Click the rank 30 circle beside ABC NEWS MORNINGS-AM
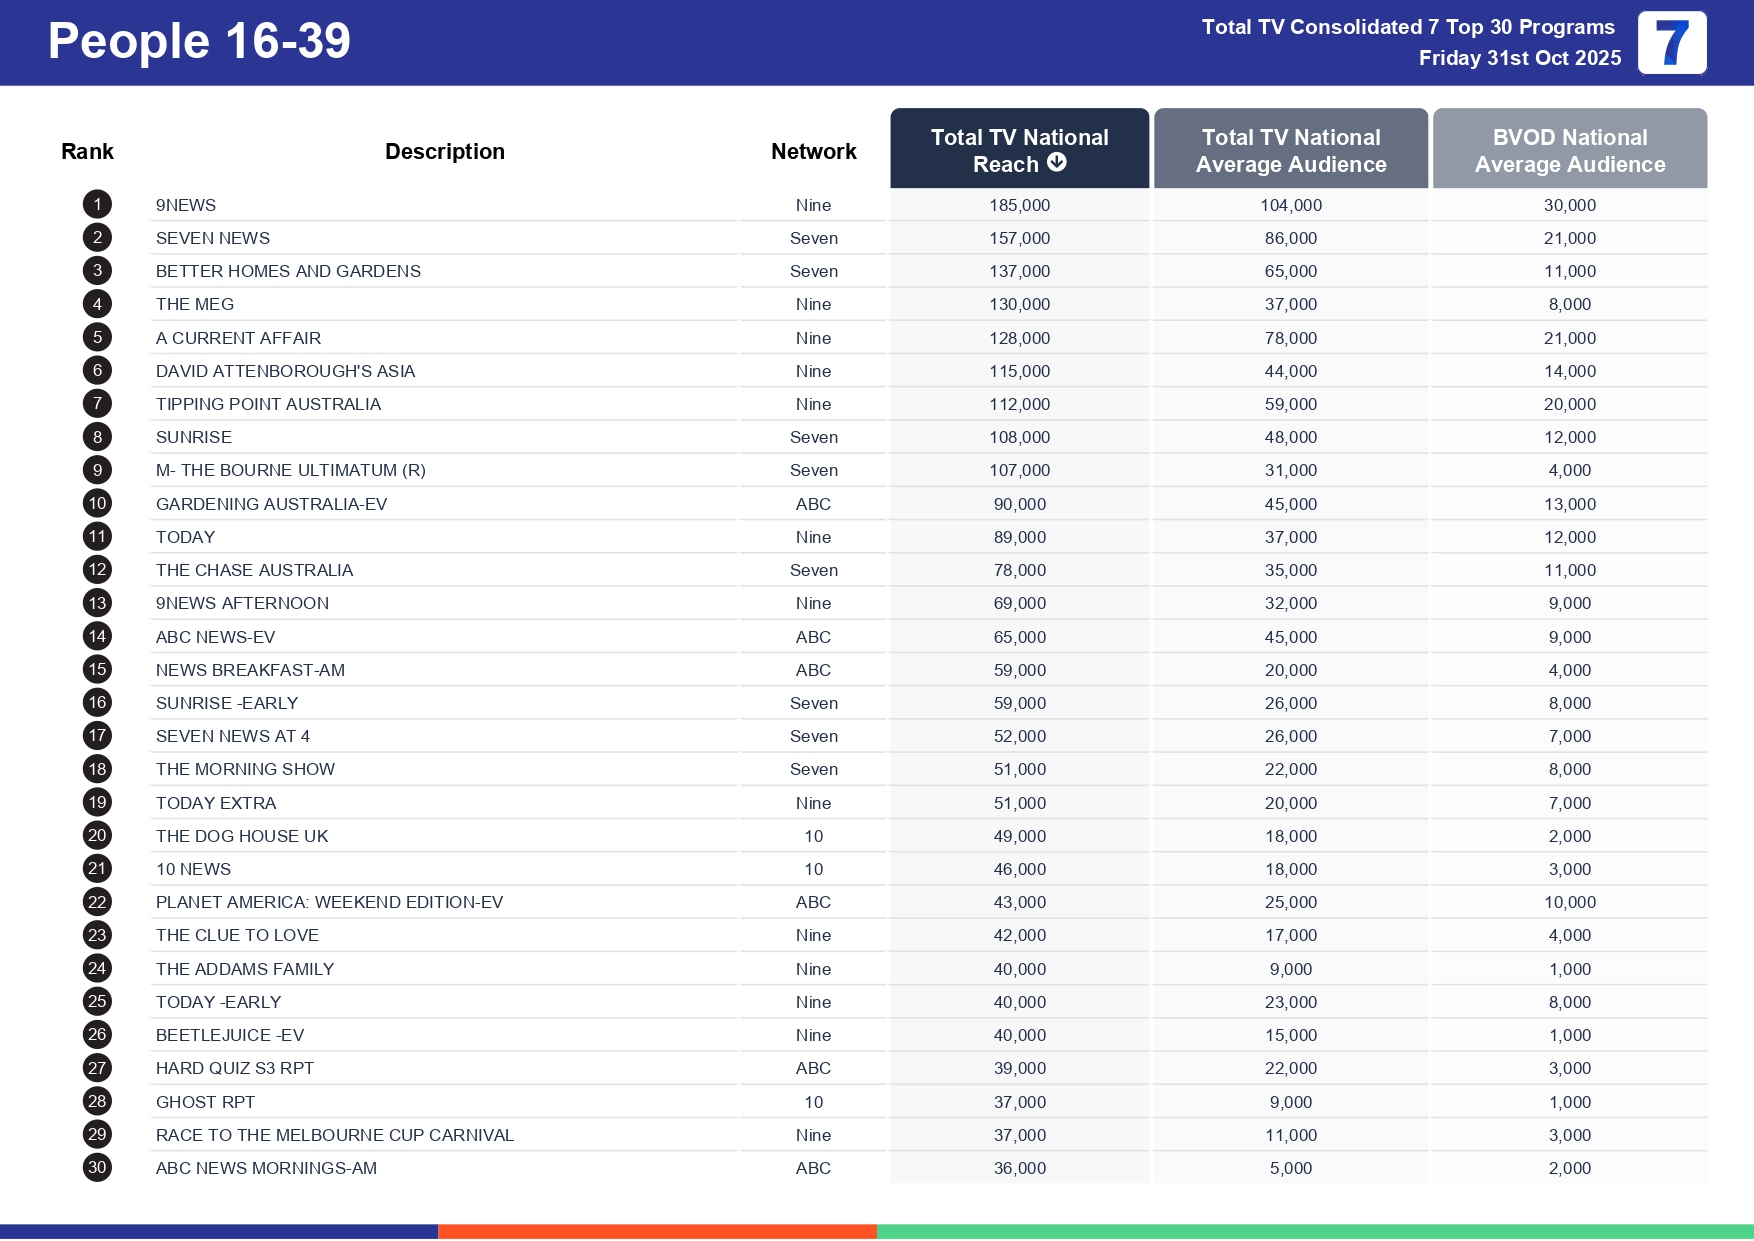 (x=97, y=1167)
